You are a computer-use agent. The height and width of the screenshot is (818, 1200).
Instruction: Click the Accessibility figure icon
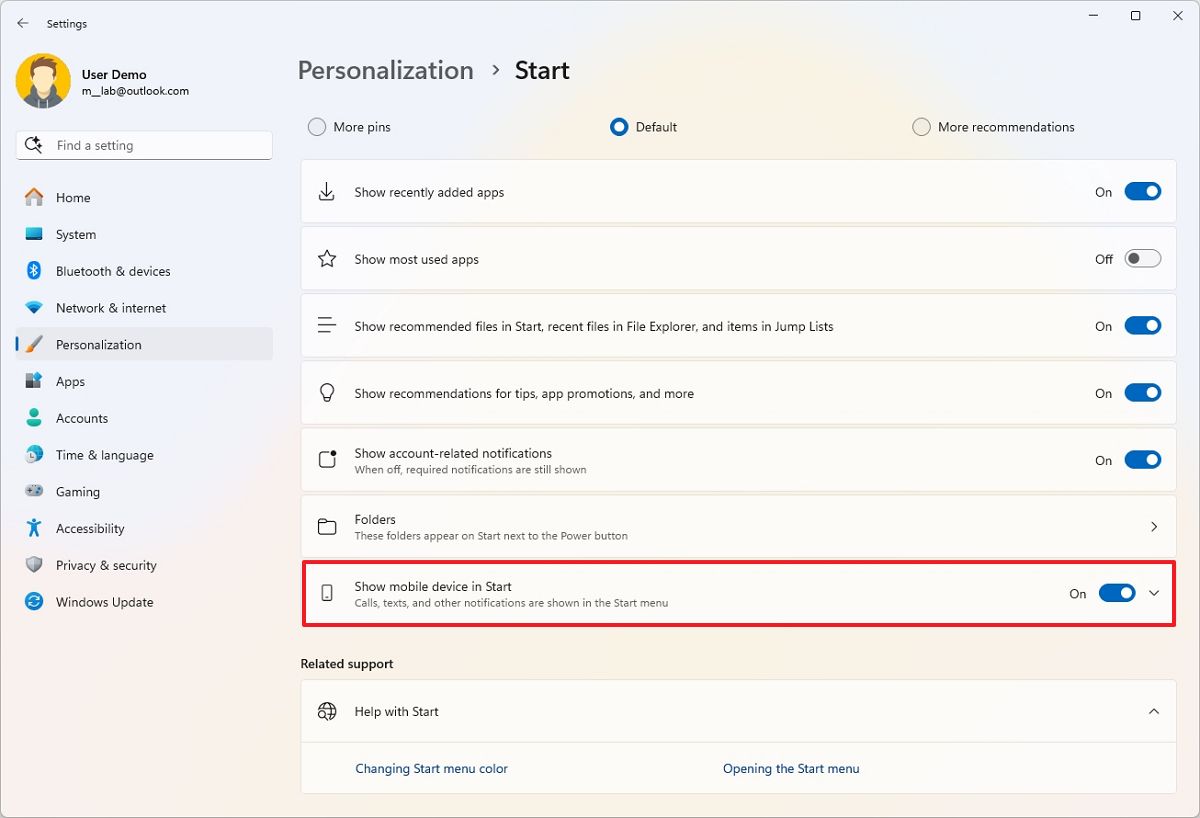point(34,528)
